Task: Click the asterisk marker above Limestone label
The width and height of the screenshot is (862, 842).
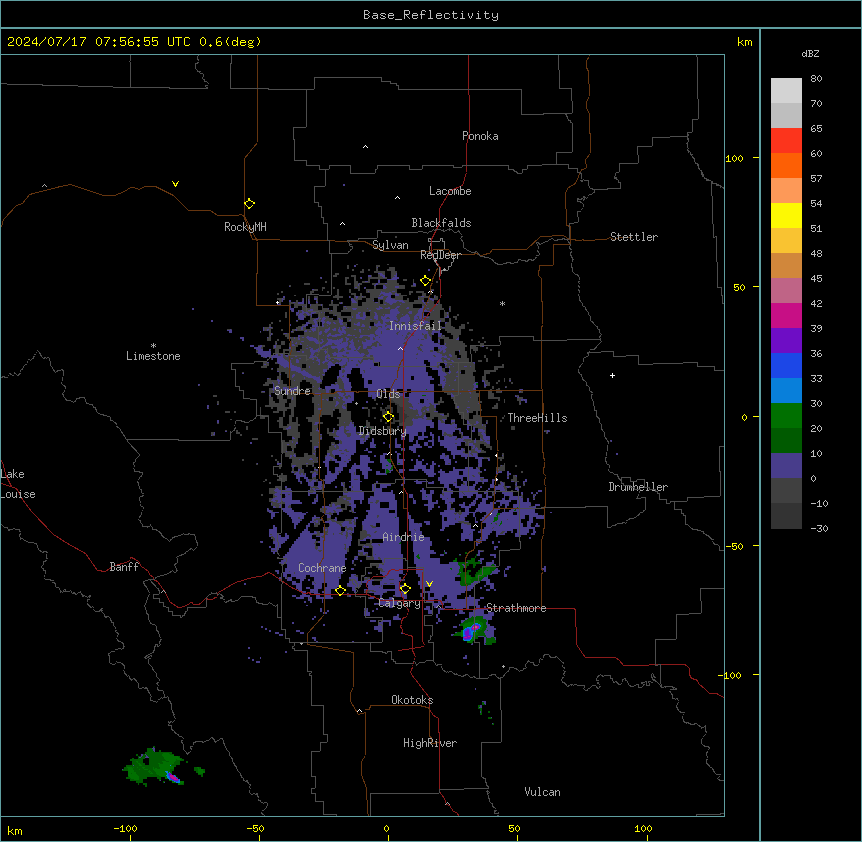Action: pos(153,346)
